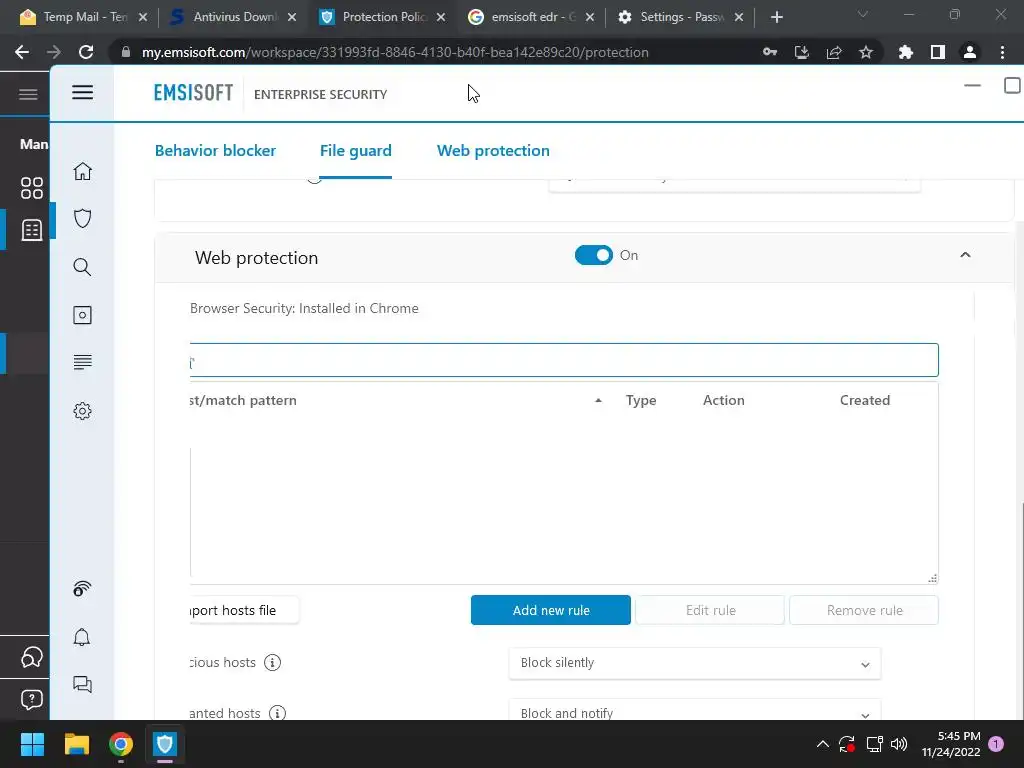
Task: Click the browser address bar URL
Action: point(395,52)
